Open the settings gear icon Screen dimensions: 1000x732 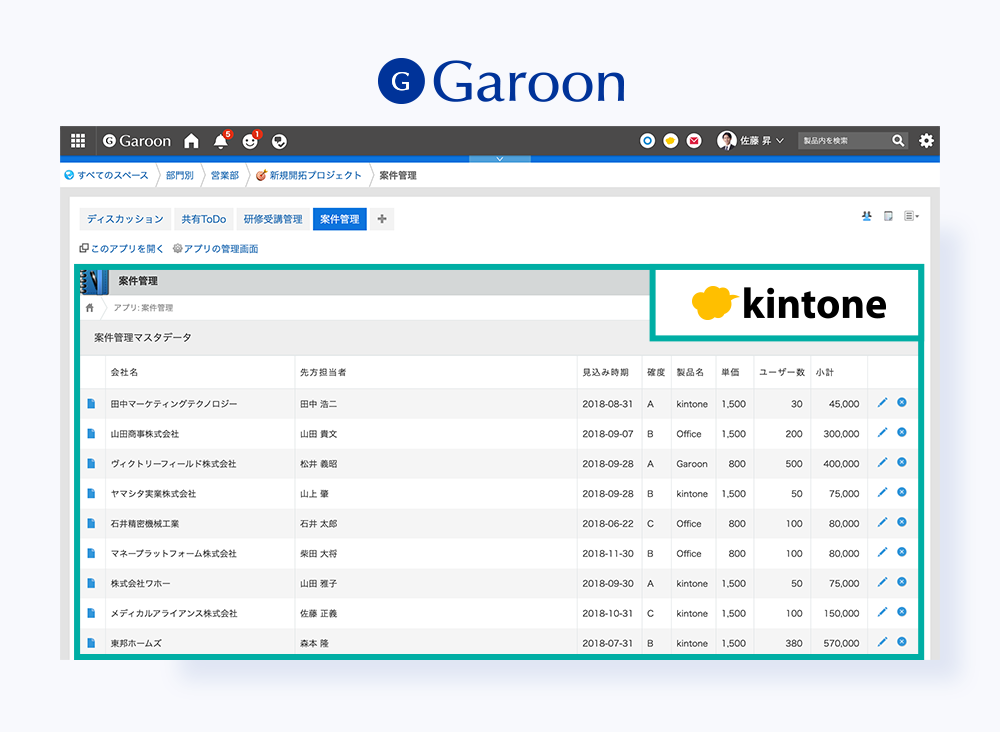point(926,141)
